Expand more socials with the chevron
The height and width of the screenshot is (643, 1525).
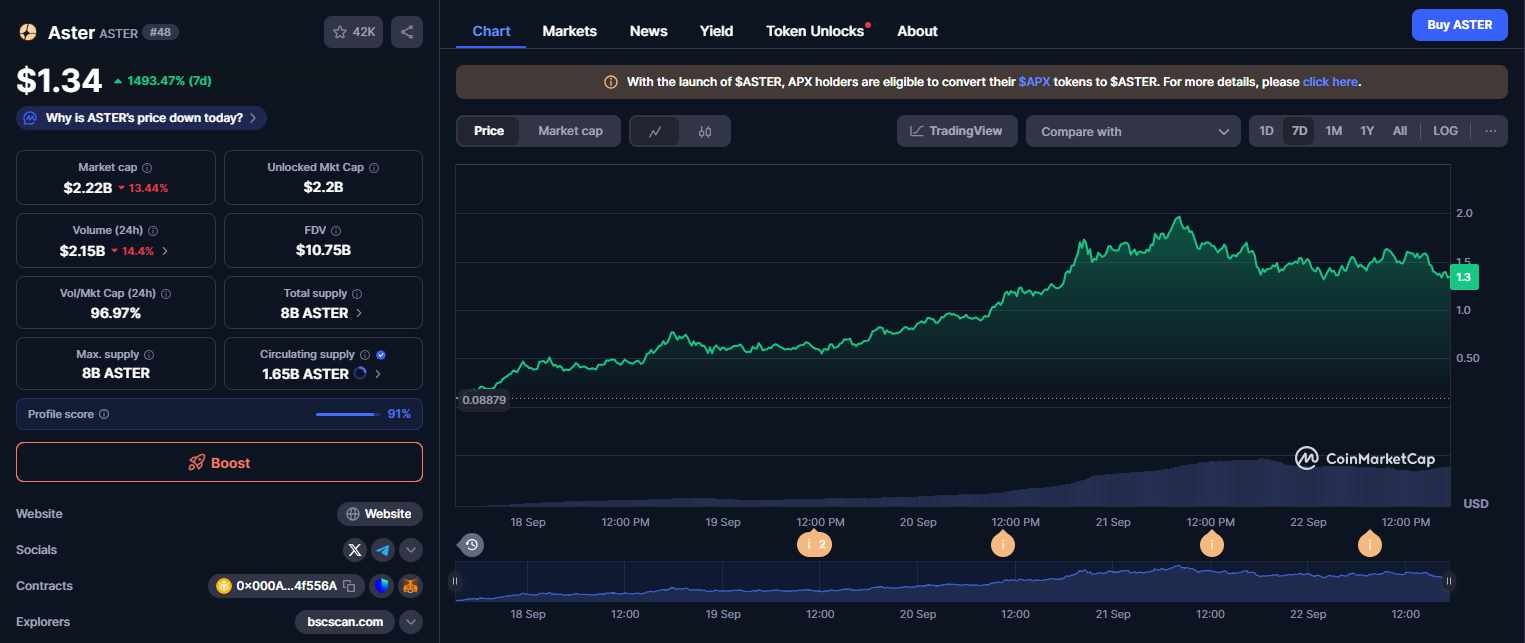[411, 550]
